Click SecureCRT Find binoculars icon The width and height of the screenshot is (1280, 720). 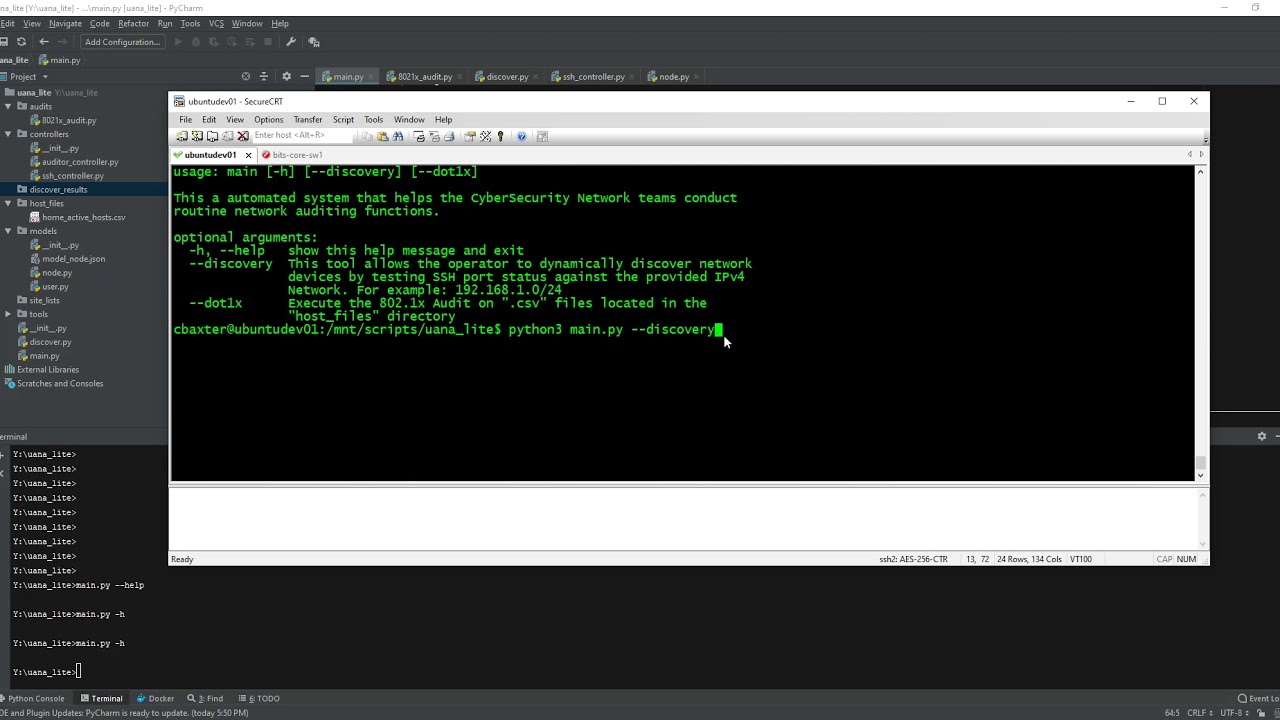coord(398,136)
